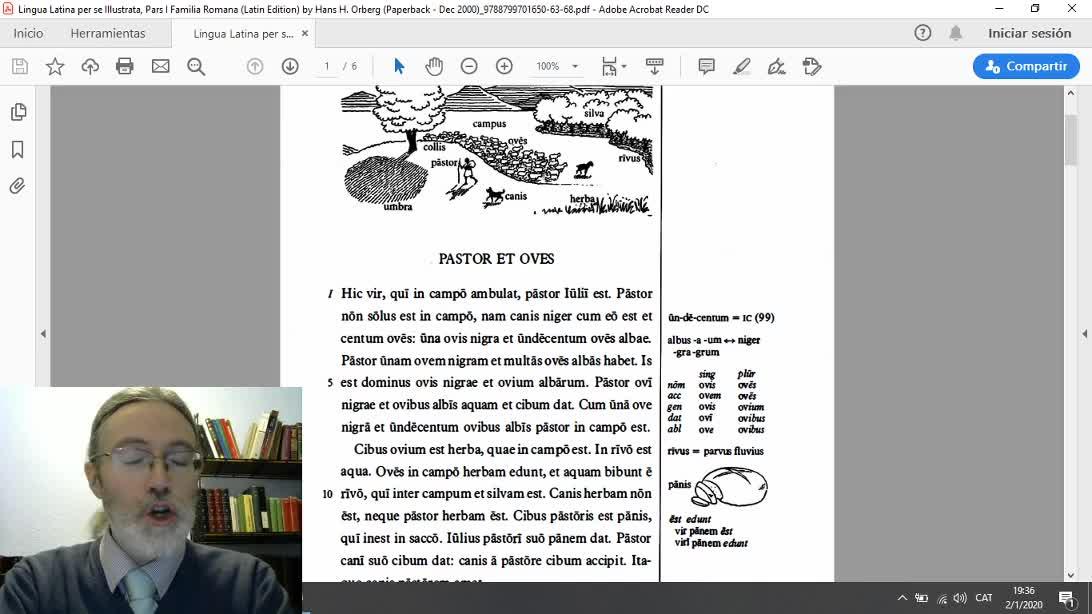Viewport: 1092px width, 614px height.
Task: Open the stamp tool icon
Action: [x=811, y=66]
